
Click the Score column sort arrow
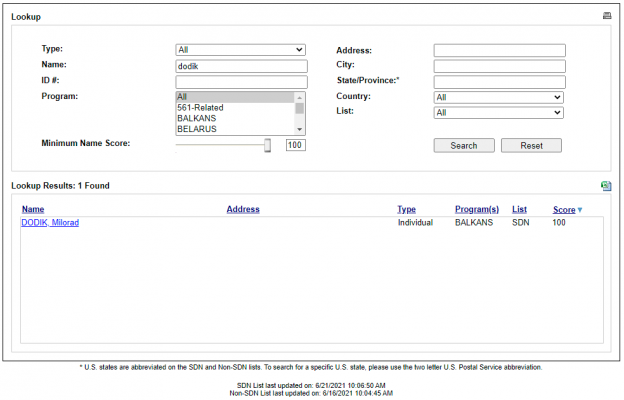580,210
